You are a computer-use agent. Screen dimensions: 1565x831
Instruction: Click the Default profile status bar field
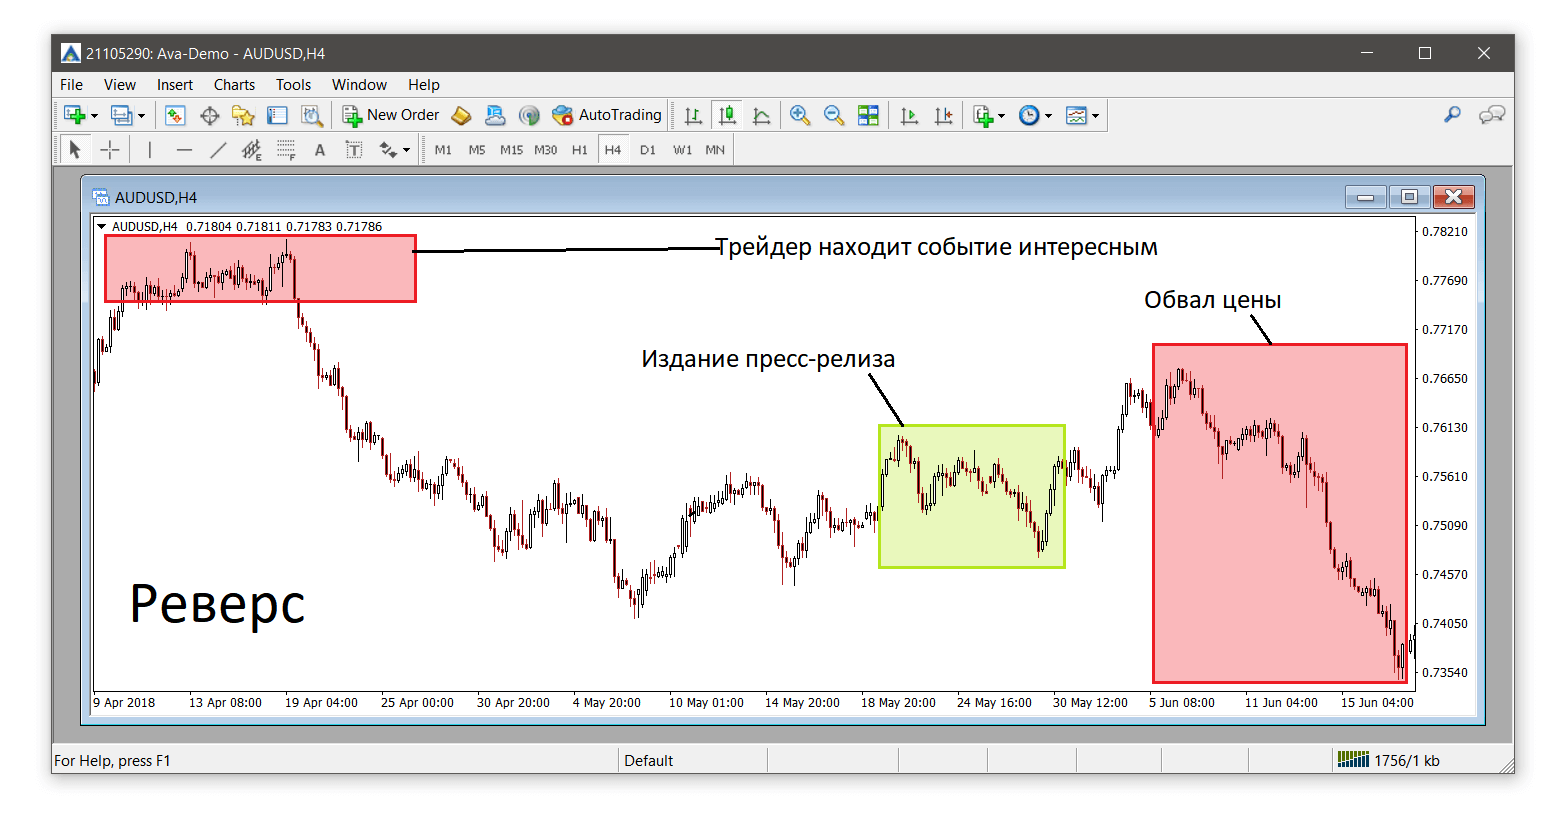coord(692,761)
